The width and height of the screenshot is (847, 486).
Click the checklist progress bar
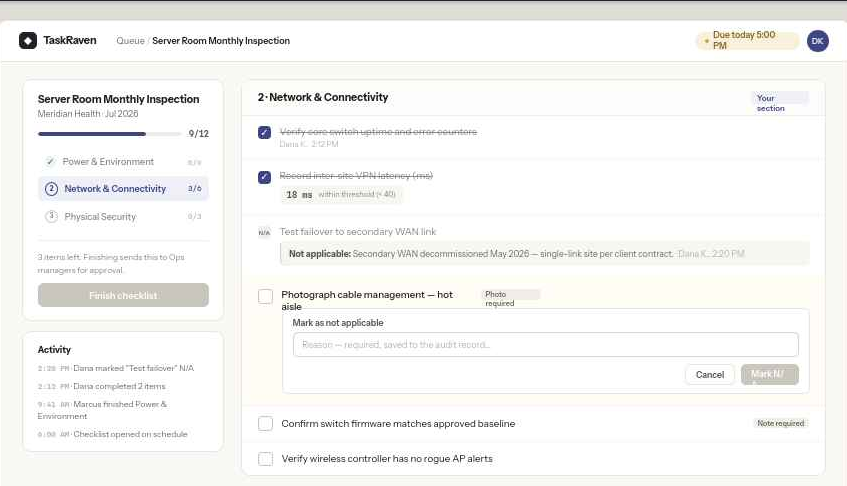pos(110,133)
